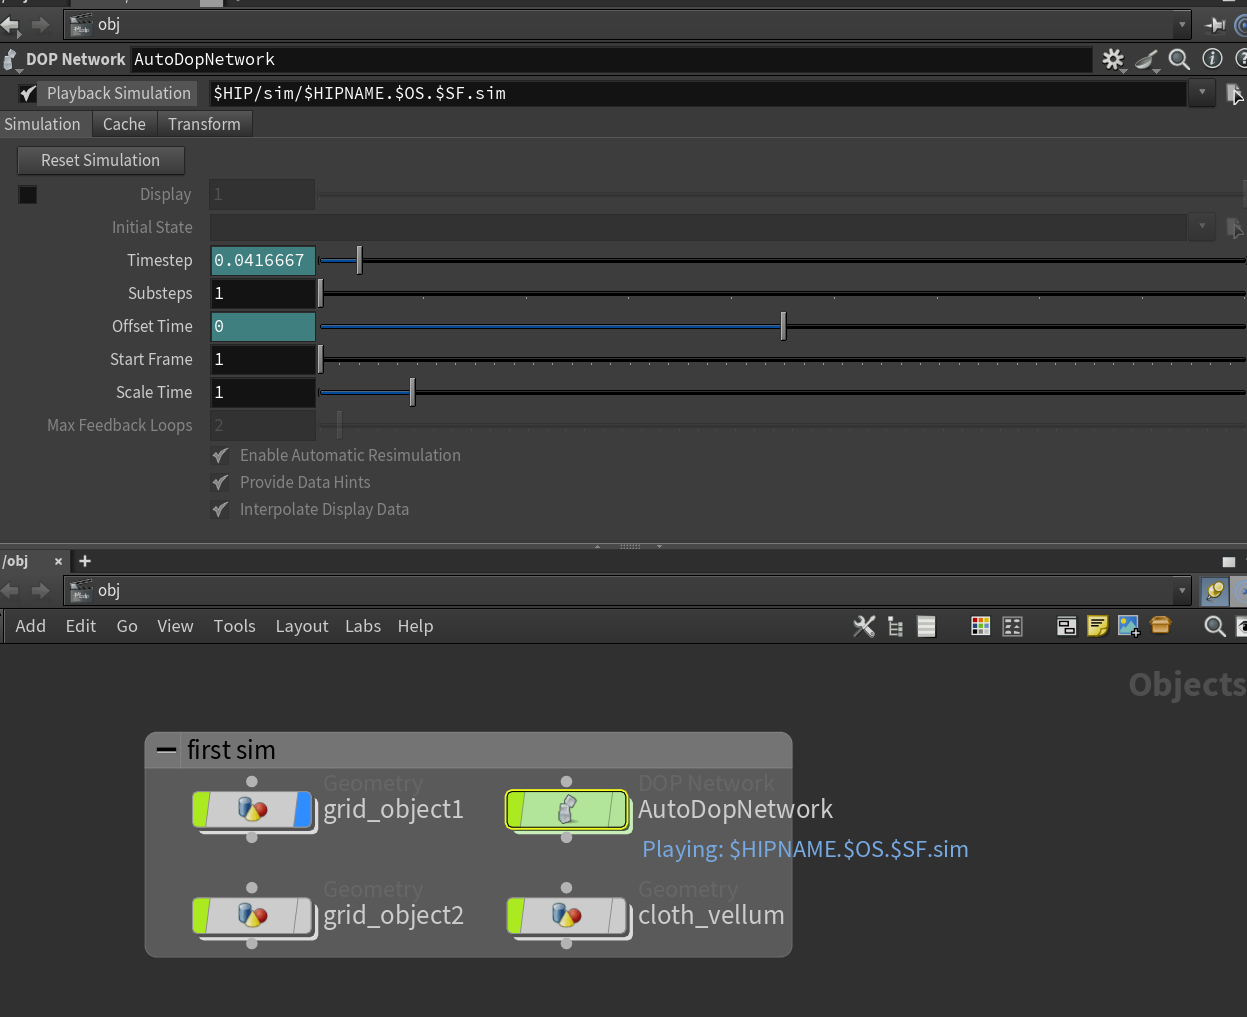Click the Timestep slider handle
Image resolution: width=1247 pixels, height=1017 pixels.
(359, 260)
